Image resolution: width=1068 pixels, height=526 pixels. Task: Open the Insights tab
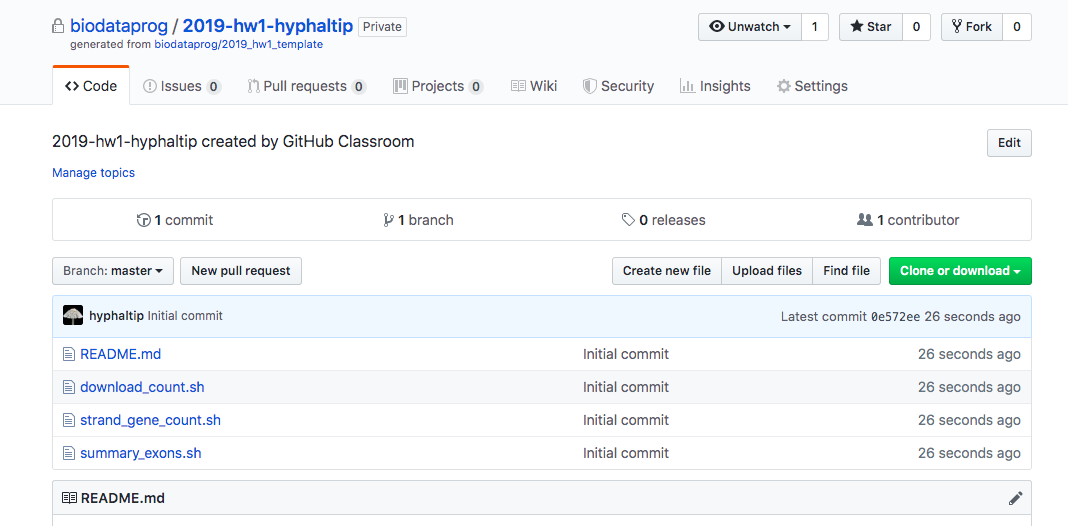(x=715, y=86)
